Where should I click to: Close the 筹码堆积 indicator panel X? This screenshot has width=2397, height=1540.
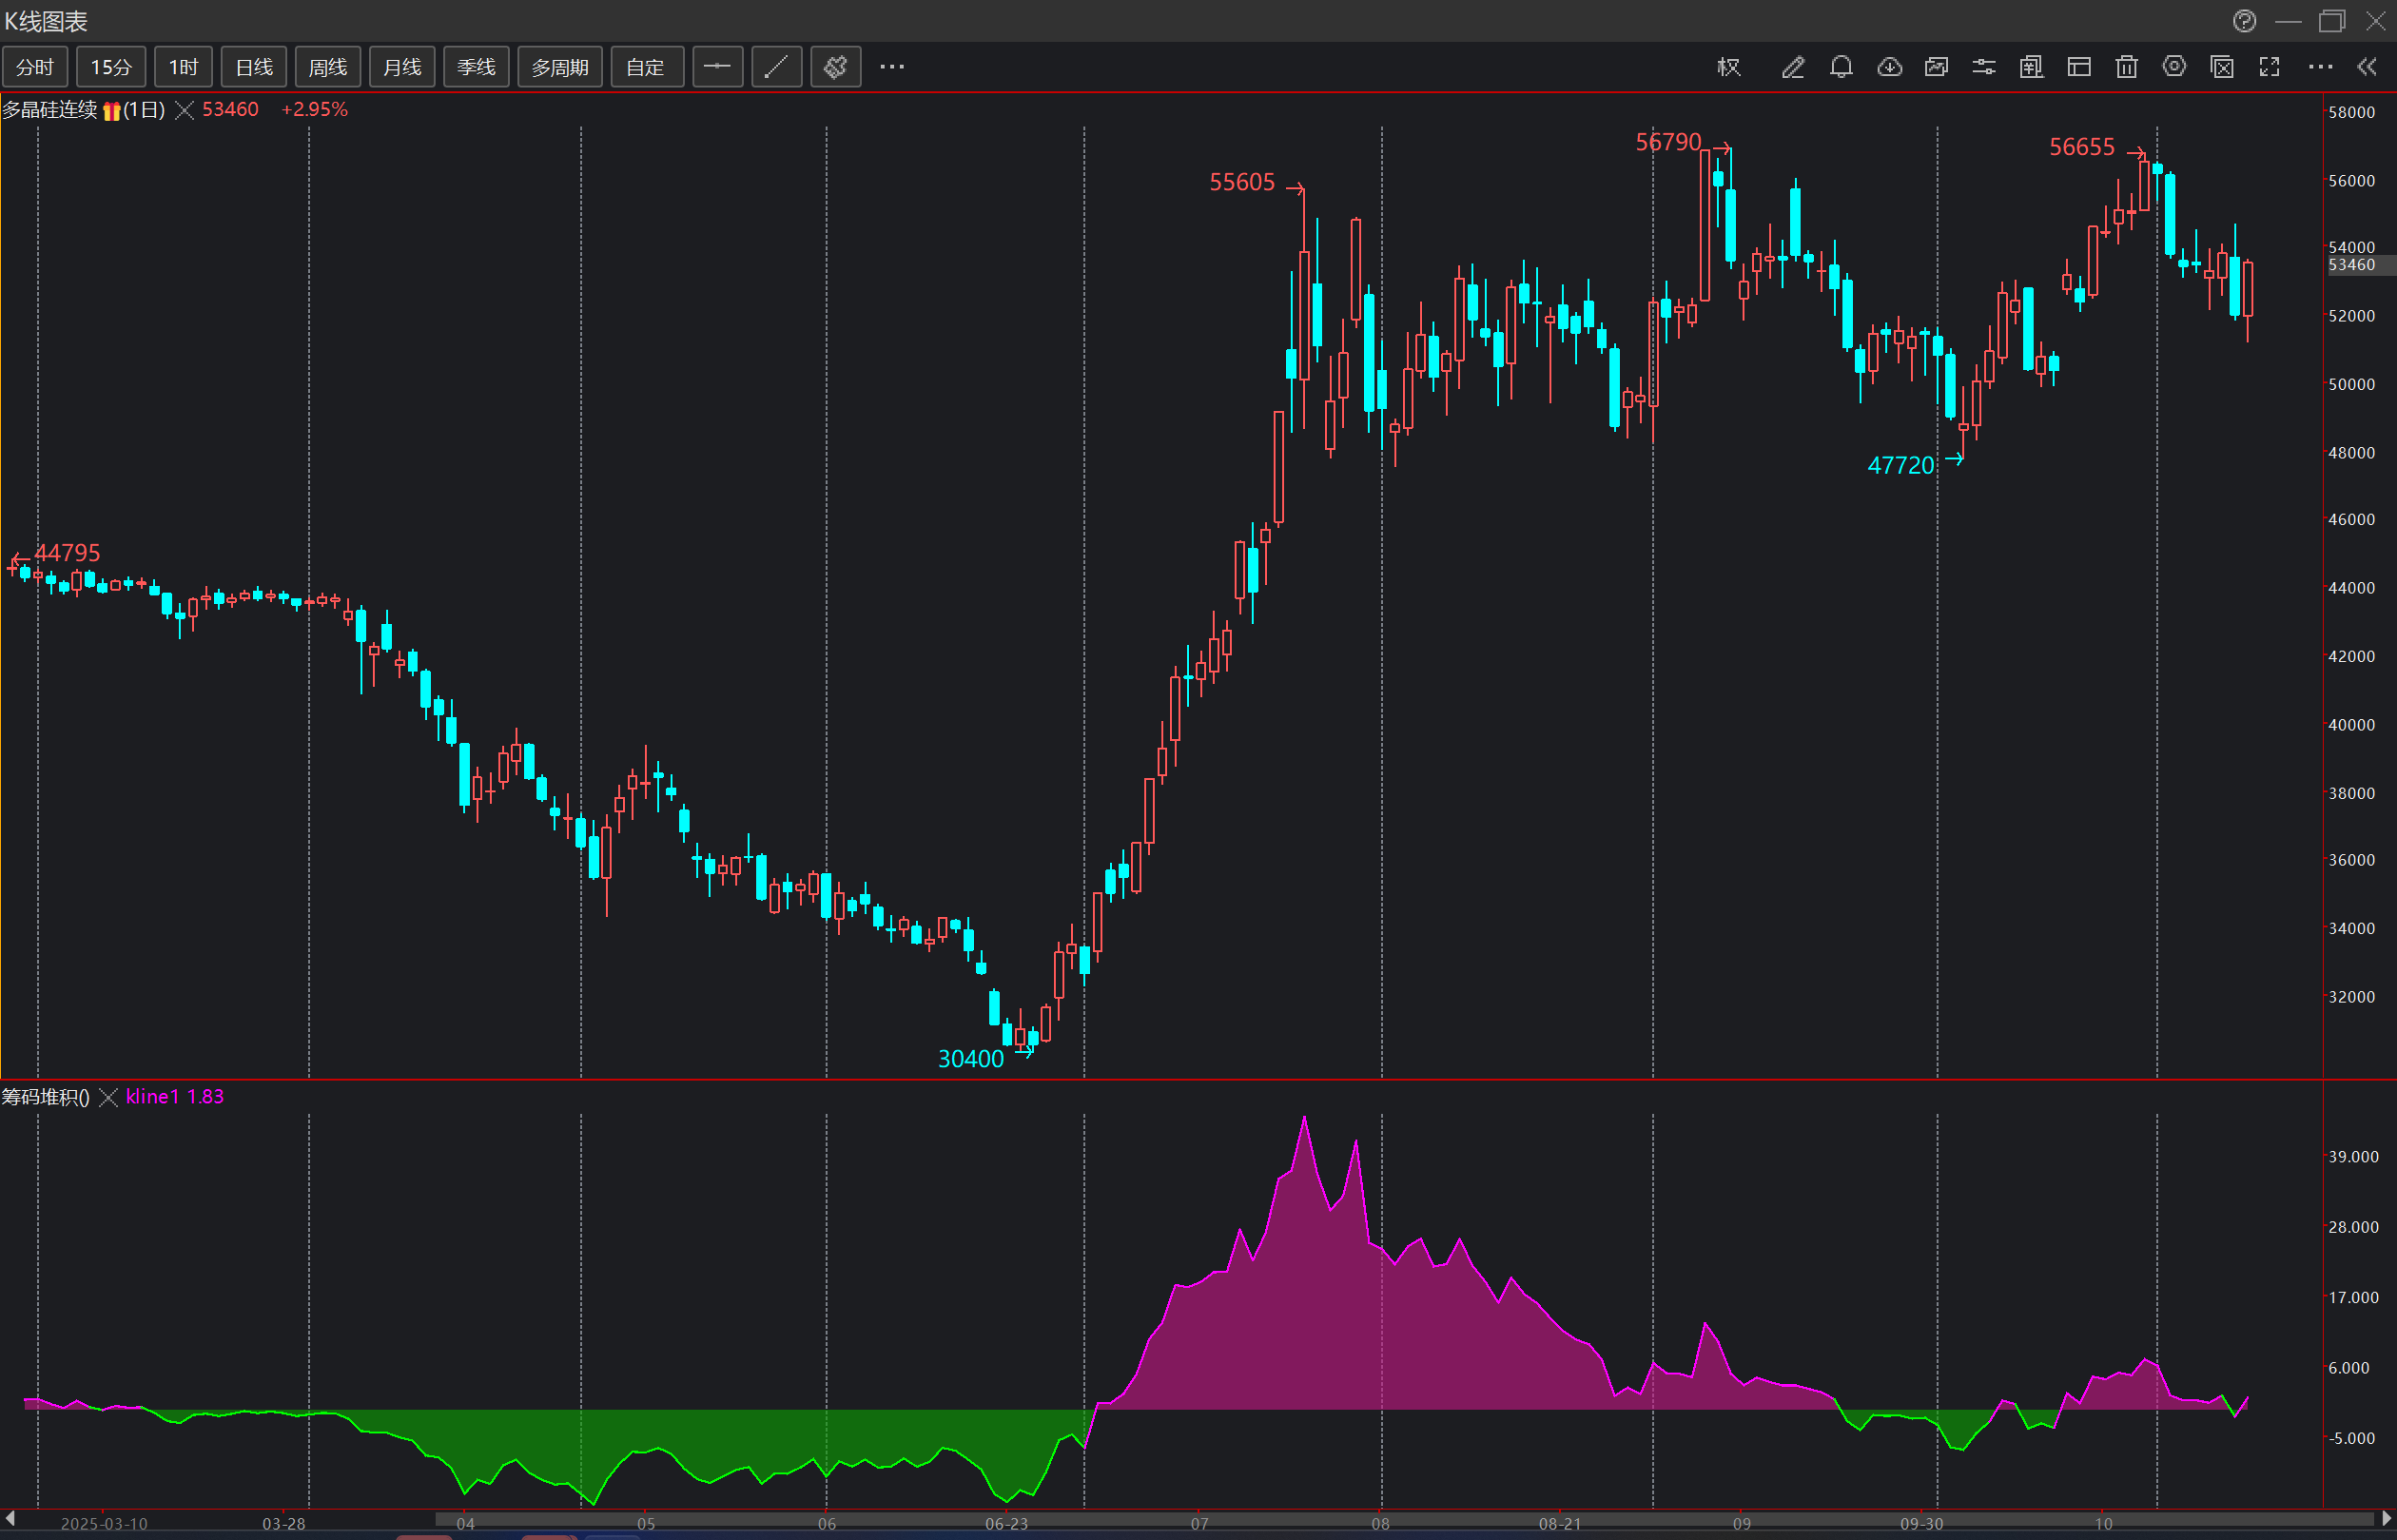108,1097
